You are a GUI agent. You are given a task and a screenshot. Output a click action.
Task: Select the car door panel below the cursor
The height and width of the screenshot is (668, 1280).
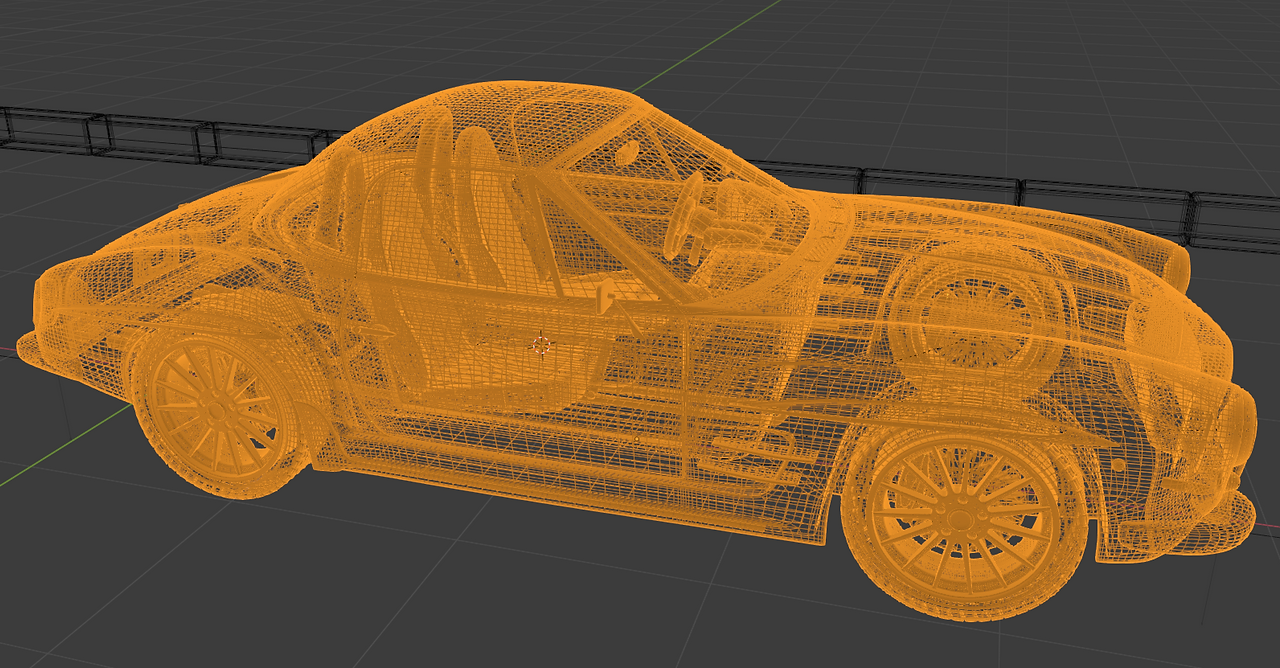pyautogui.click(x=560, y=400)
